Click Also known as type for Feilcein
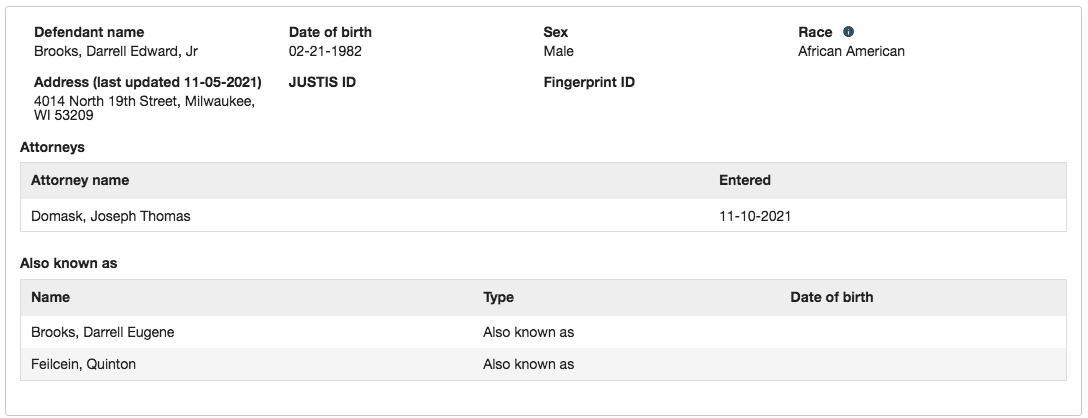Image resolution: width=1088 pixels, height=418 pixels. tap(529, 365)
